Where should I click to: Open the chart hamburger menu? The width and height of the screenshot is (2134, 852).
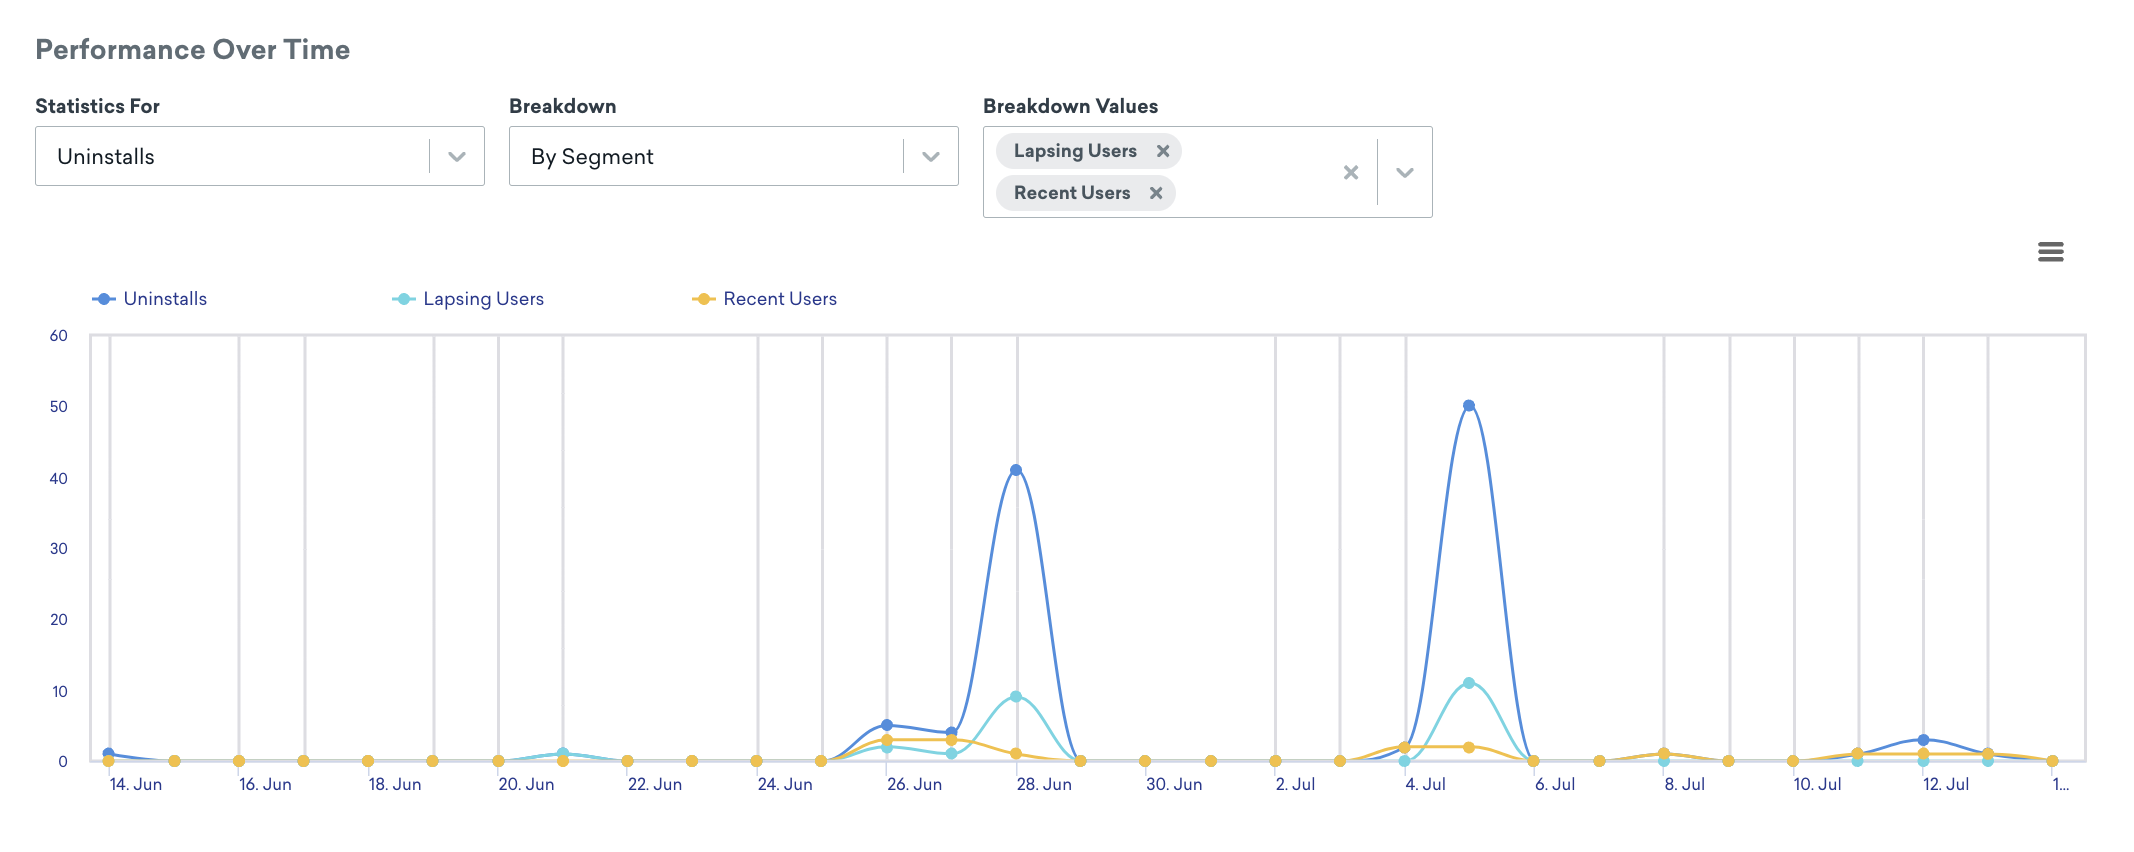pyautogui.click(x=2050, y=252)
